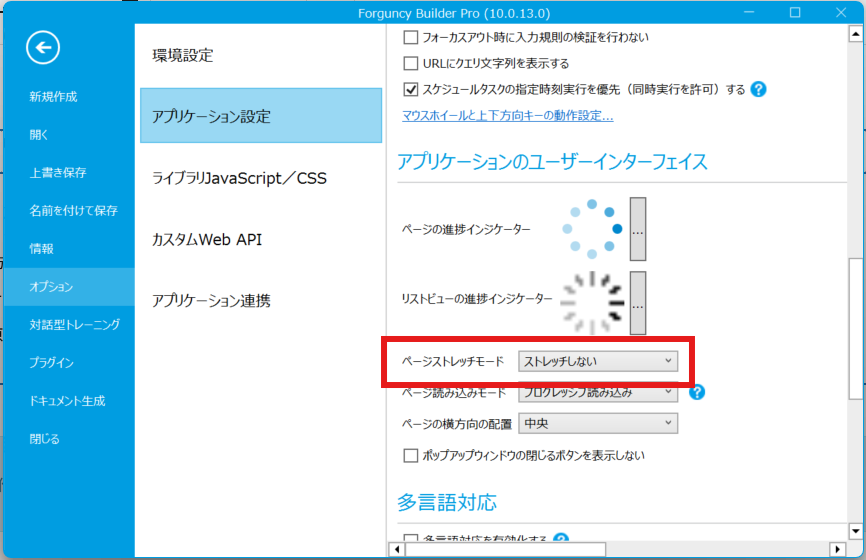Click the back arrow circle icon
The image size is (866, 560).
click(x=43, y=47)
